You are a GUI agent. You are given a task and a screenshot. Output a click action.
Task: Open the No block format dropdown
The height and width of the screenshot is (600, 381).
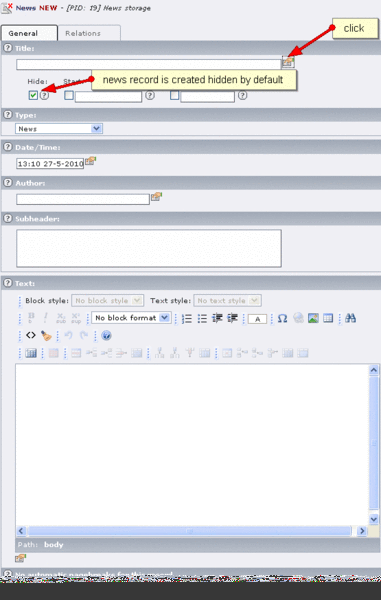(131, 318)
